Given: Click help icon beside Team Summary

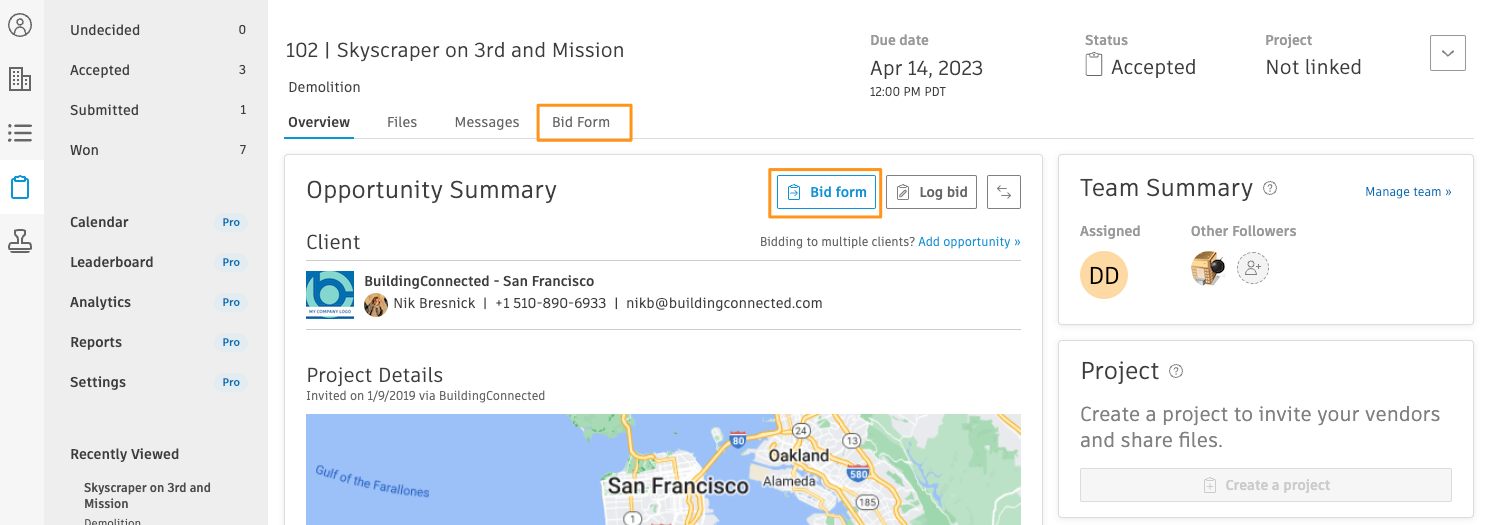Looking at the screenshot, I should pos(1270,188).
